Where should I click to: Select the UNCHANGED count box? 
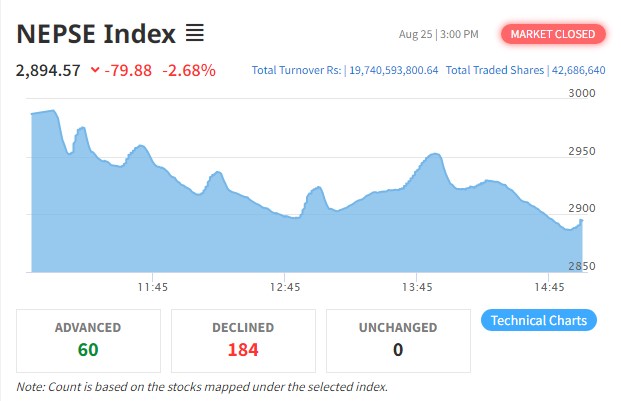397,338
